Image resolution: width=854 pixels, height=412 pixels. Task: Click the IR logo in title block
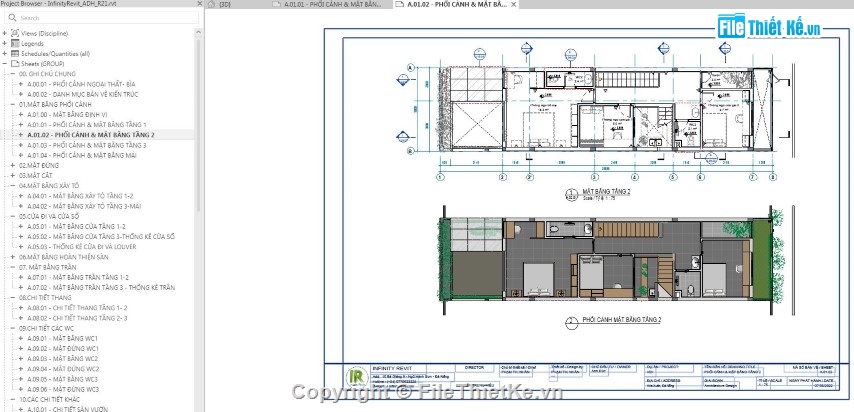357,377
